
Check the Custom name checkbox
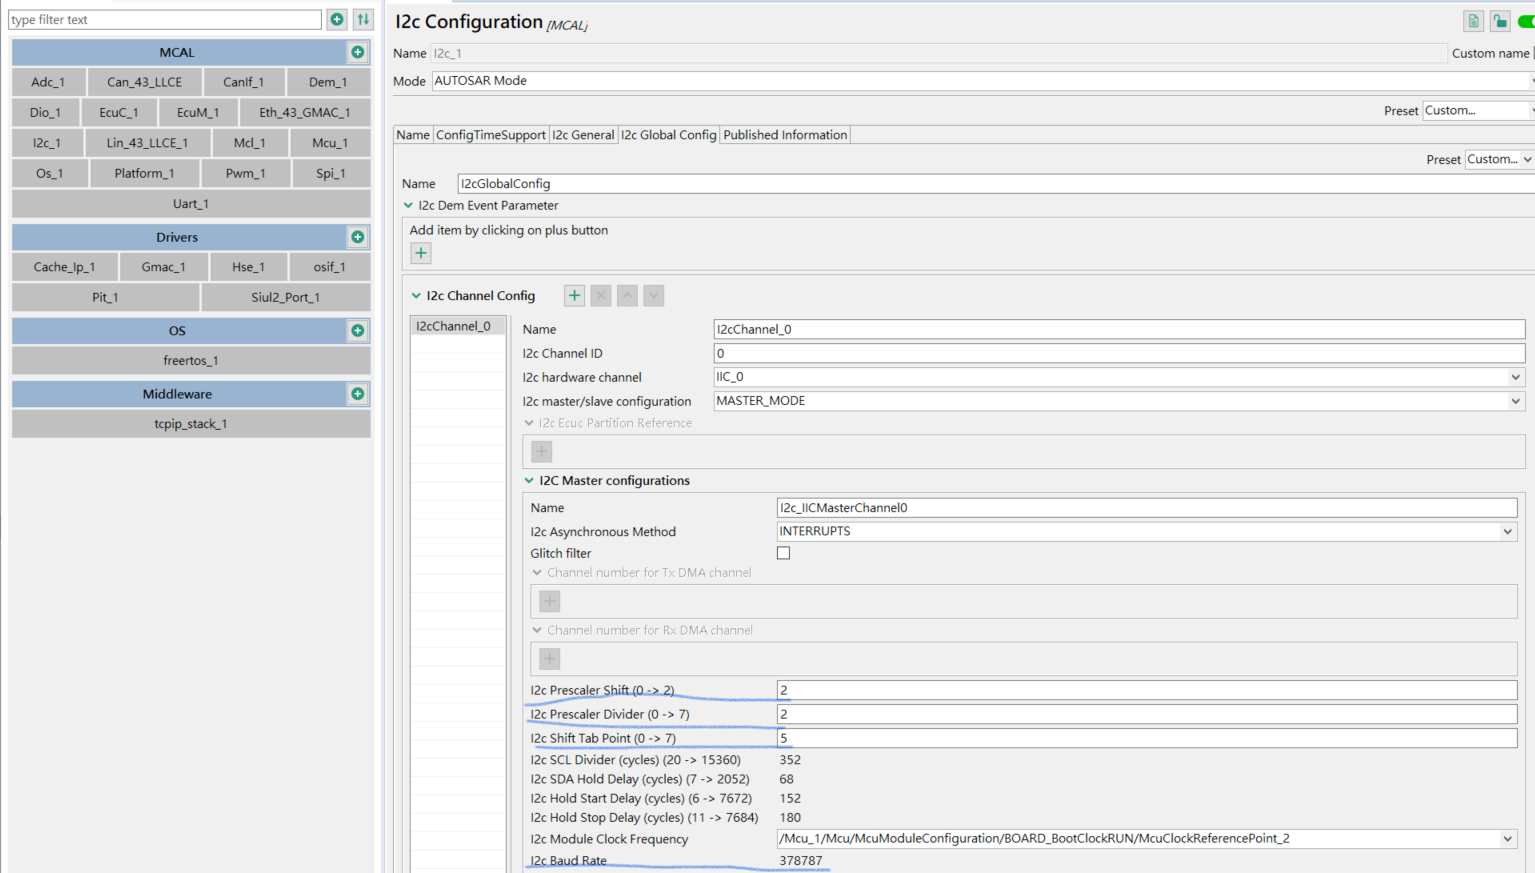tap(1533, 53)
